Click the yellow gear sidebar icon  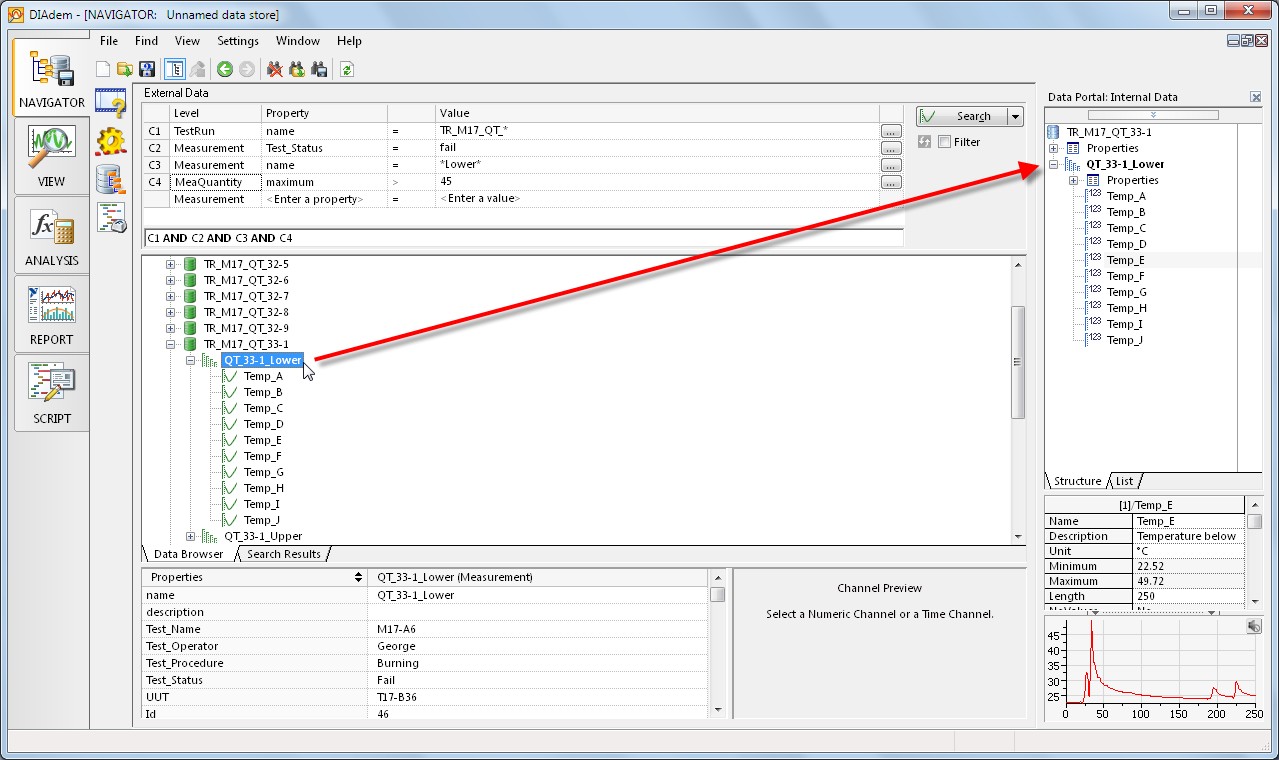110,141
